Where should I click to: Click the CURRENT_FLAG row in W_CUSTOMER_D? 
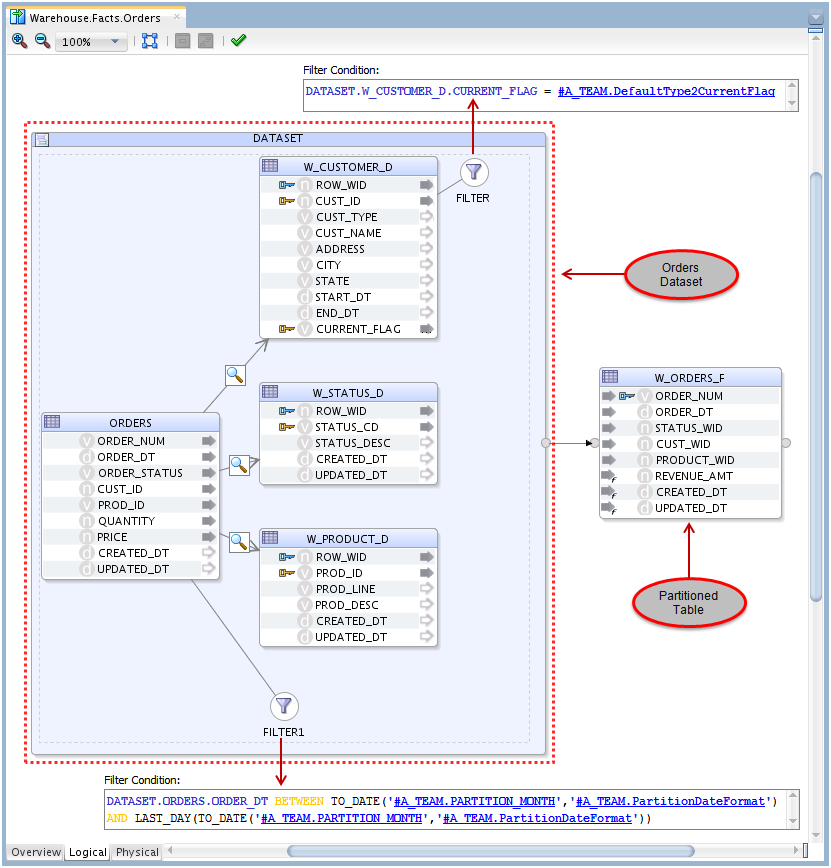[358, 329]
